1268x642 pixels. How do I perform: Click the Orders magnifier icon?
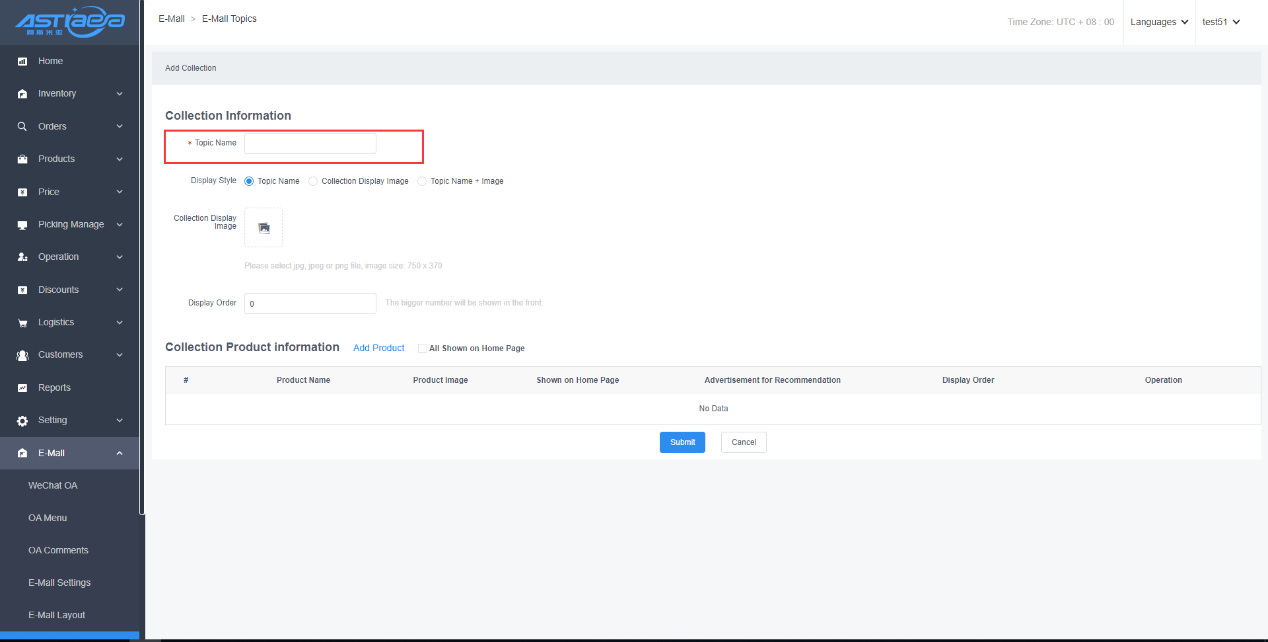(22, 127)
